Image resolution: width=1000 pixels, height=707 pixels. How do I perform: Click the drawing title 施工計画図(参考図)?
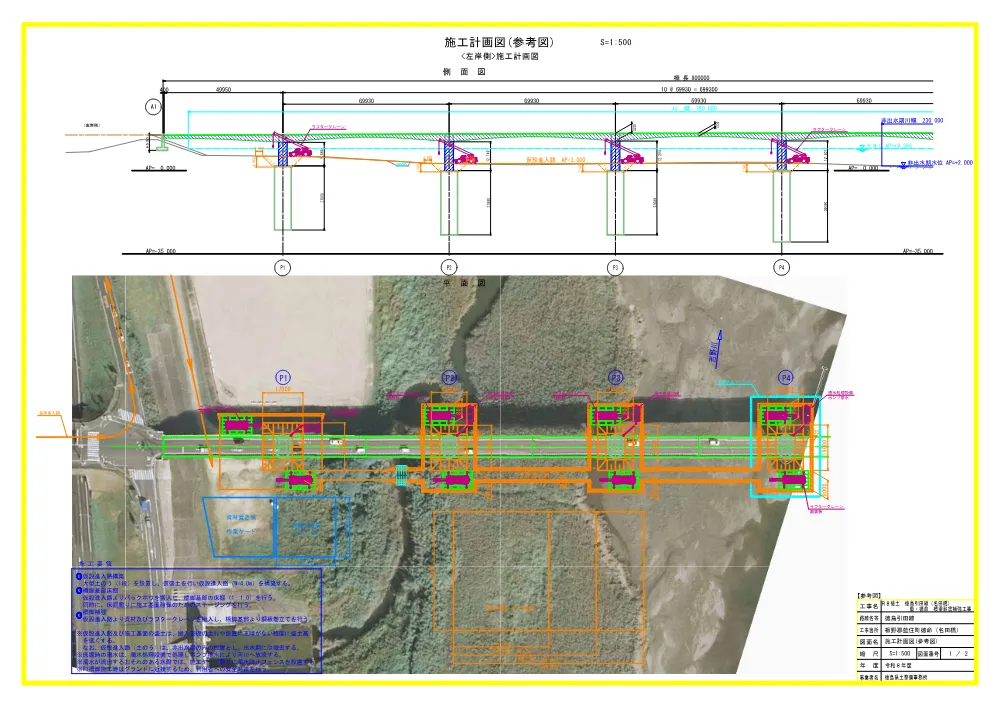click(499, 42)
